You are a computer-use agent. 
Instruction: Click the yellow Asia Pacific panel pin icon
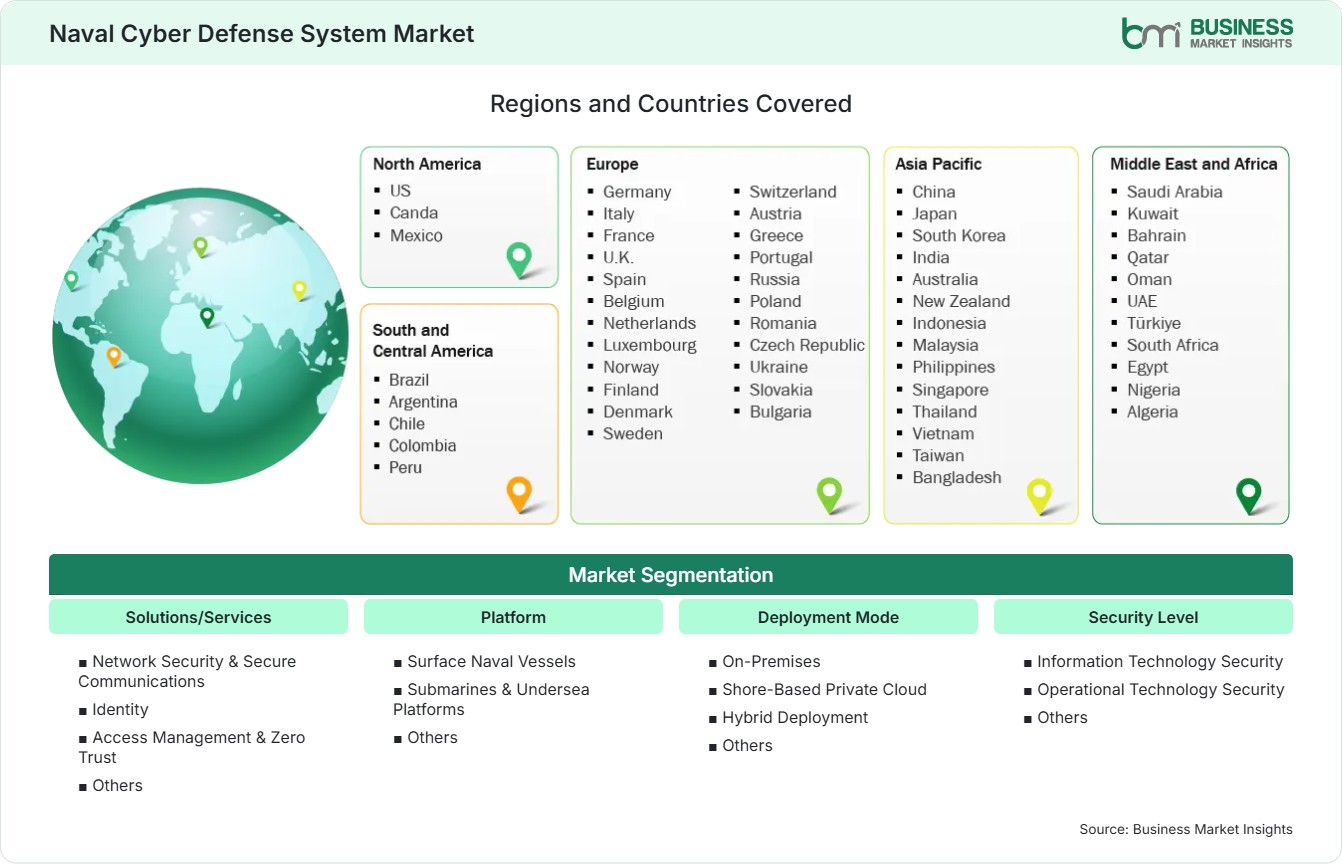(1040, 495)
